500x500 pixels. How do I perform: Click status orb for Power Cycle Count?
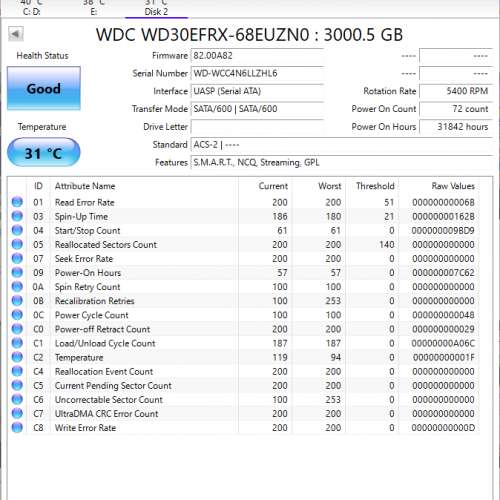(x=17, y=315)
